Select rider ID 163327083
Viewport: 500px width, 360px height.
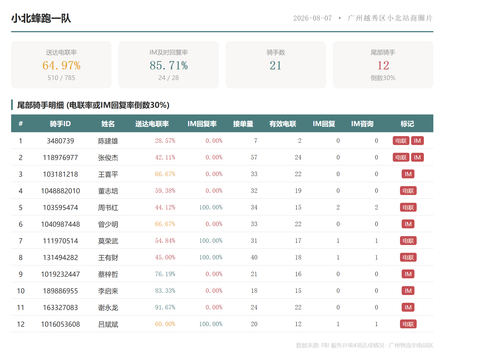[60, 307]
